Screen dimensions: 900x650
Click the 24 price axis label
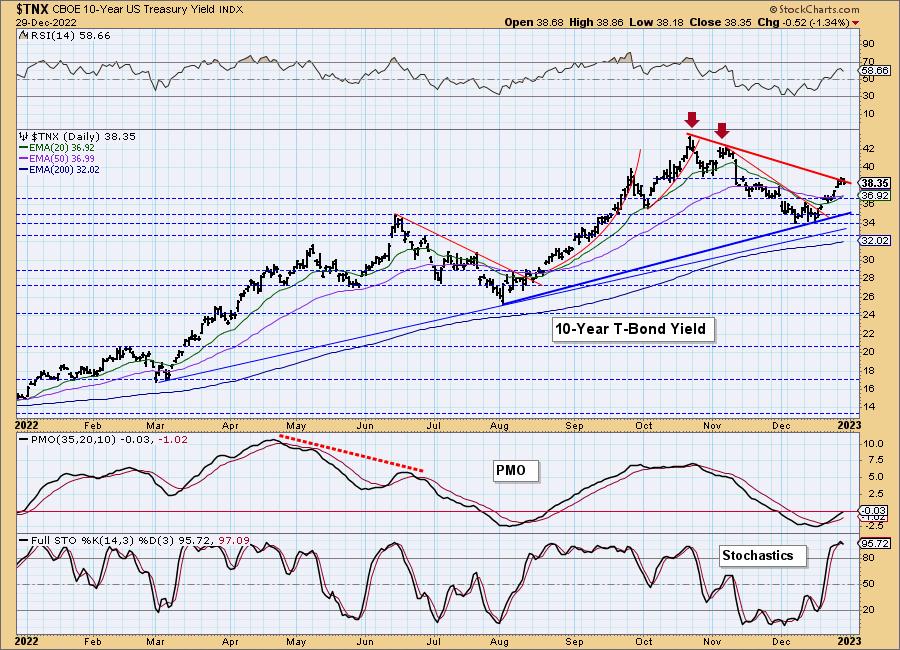point(868,315)
